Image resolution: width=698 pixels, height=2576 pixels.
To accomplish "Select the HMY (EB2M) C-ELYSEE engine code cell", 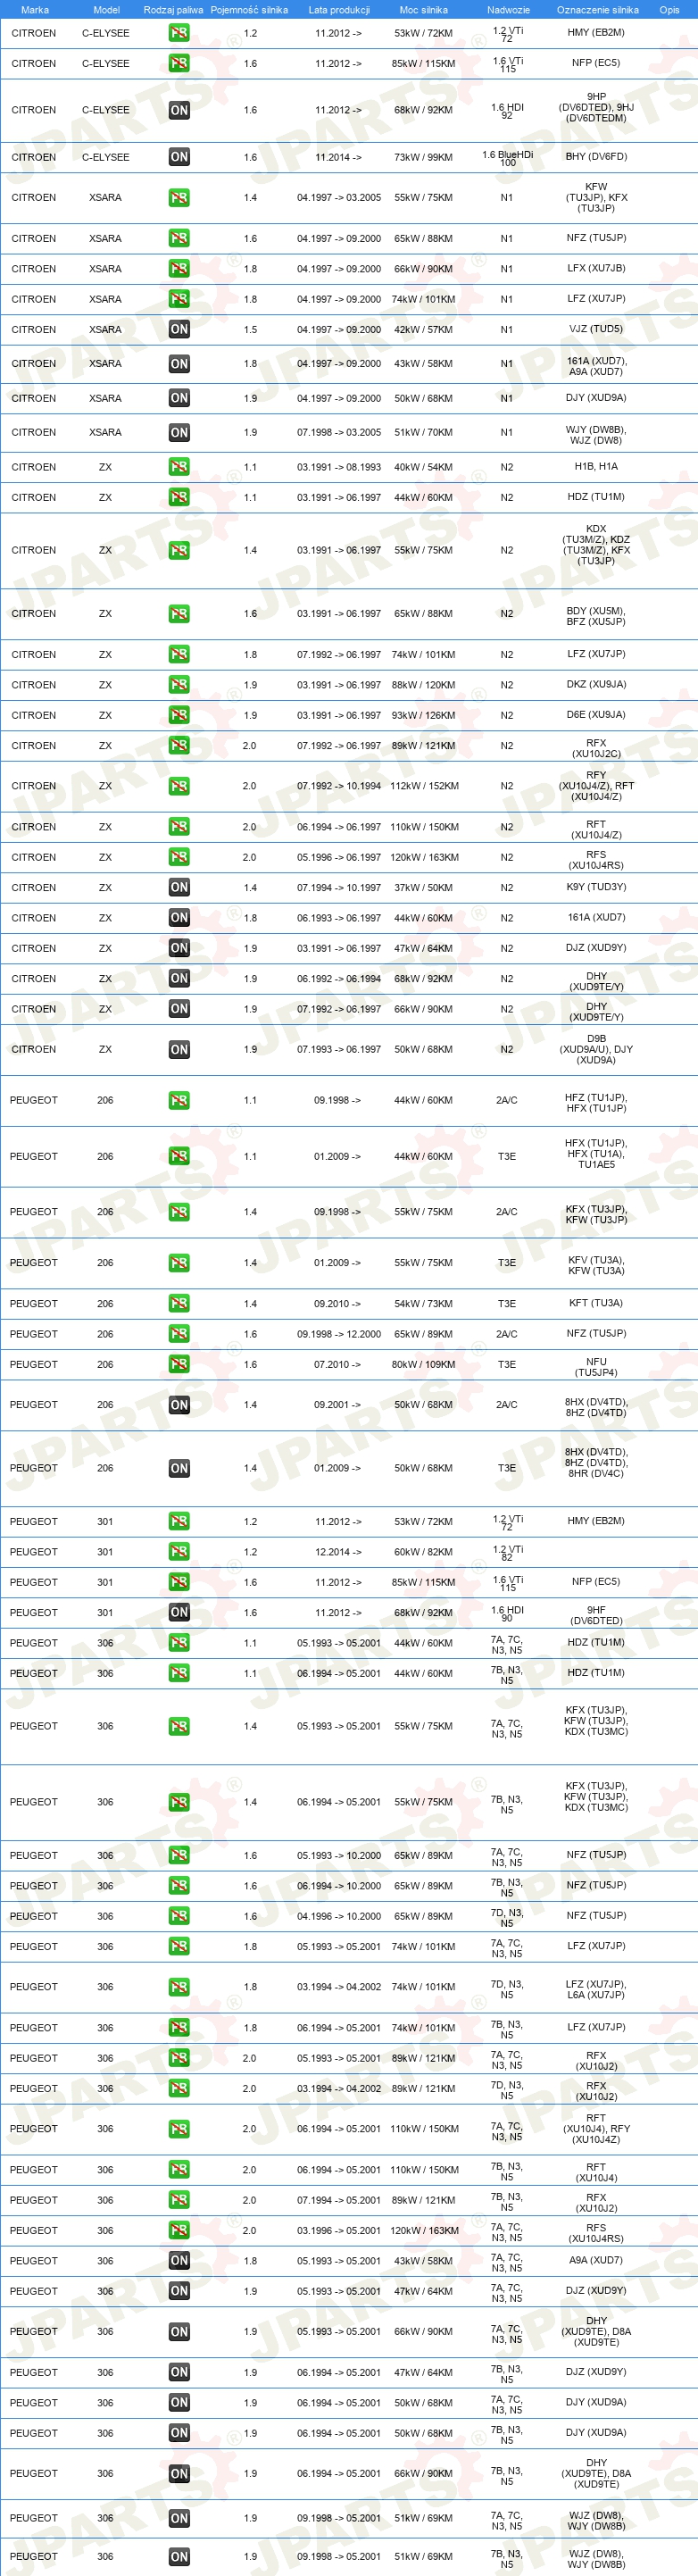I will click(x=596, y=32).
